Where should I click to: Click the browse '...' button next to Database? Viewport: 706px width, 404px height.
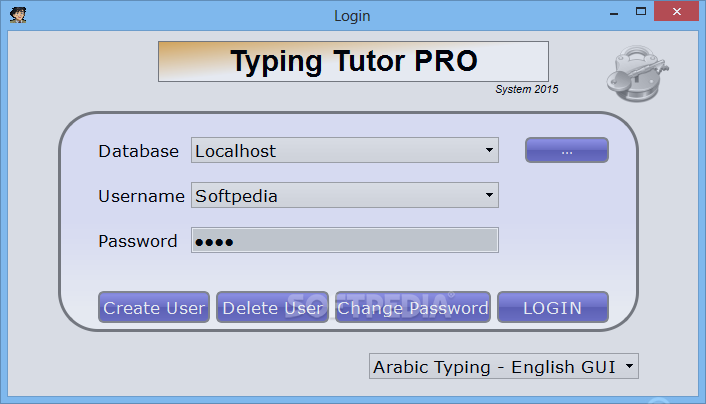click(567, 150)
